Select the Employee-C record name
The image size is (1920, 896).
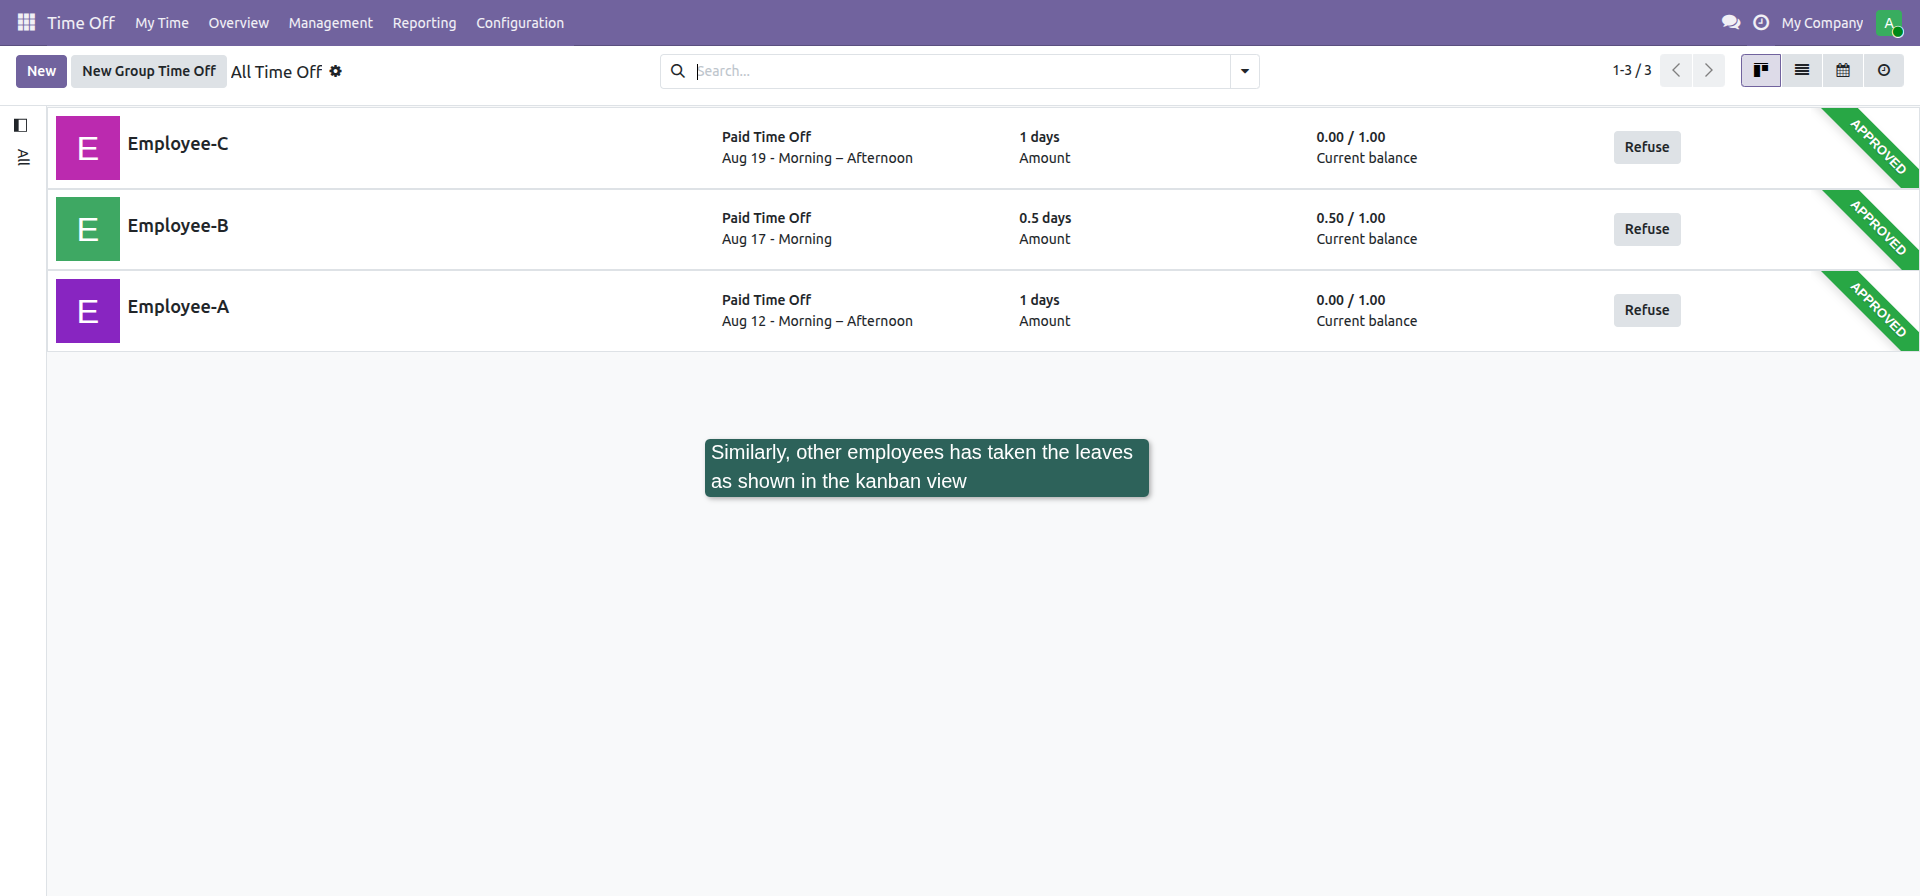[178, 143]
